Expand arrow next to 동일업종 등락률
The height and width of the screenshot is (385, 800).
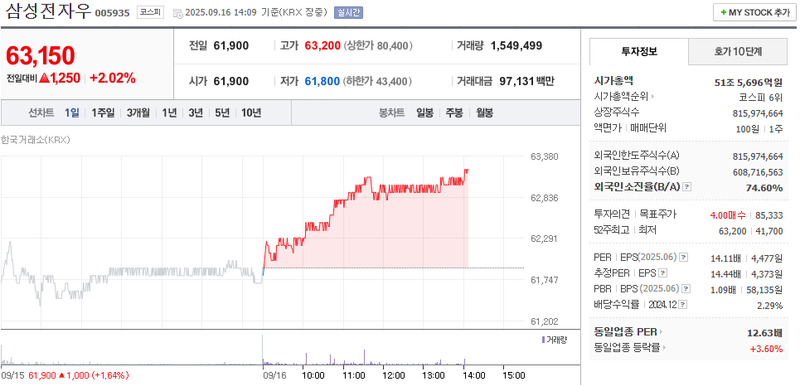(x=664, y=348)
